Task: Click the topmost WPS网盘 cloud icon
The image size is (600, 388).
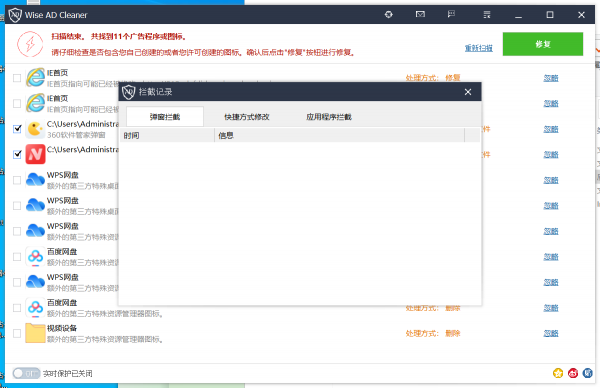Action: 35,179
